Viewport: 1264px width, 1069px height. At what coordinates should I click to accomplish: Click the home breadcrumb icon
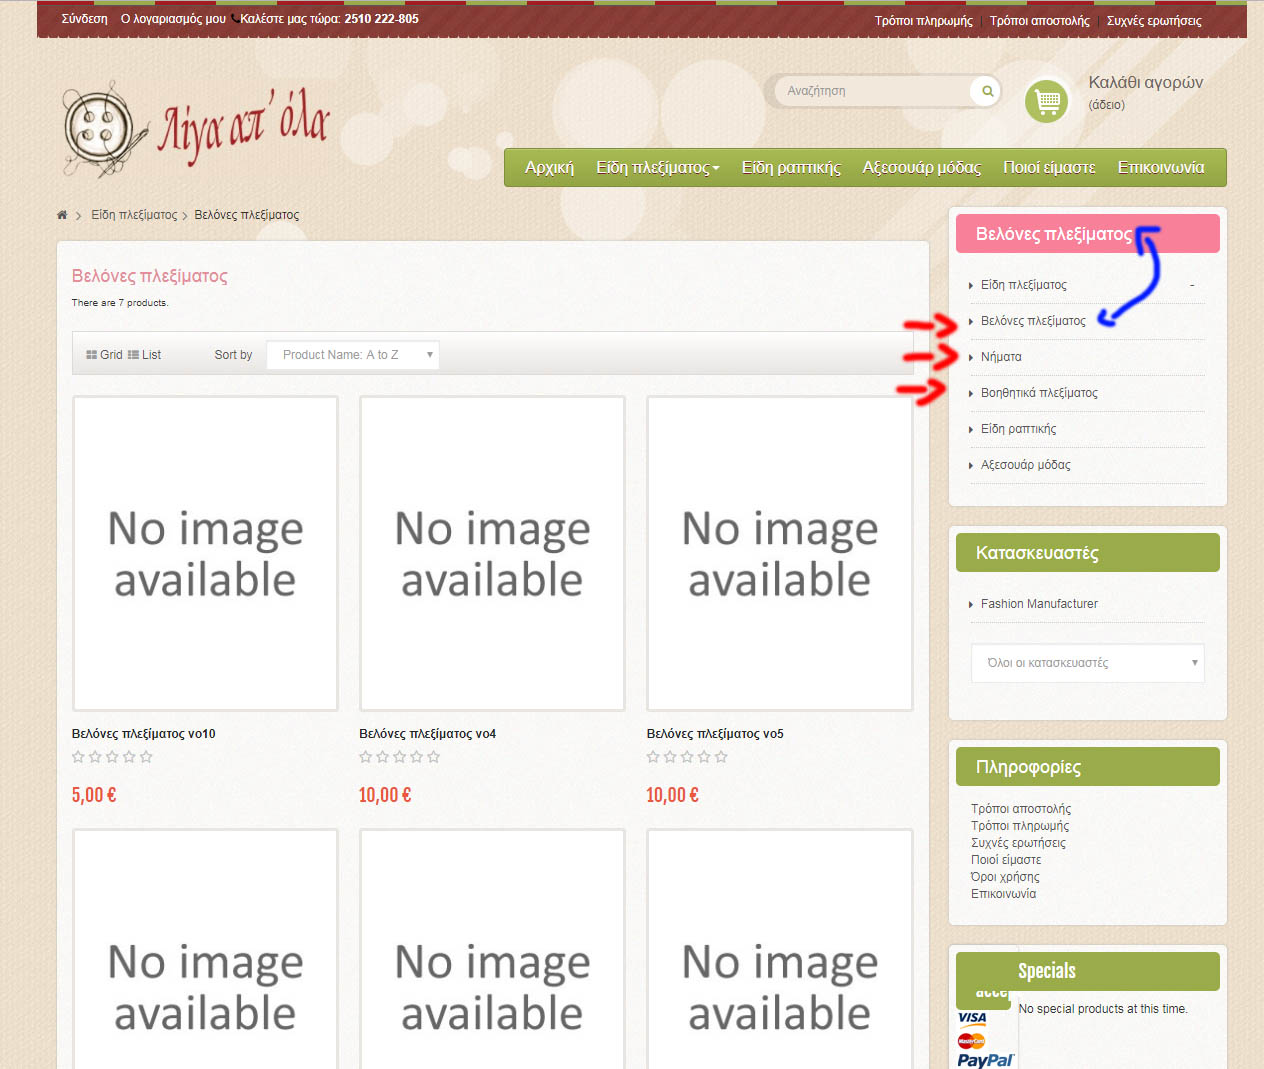pyautogui.click(x=62, y=215)
